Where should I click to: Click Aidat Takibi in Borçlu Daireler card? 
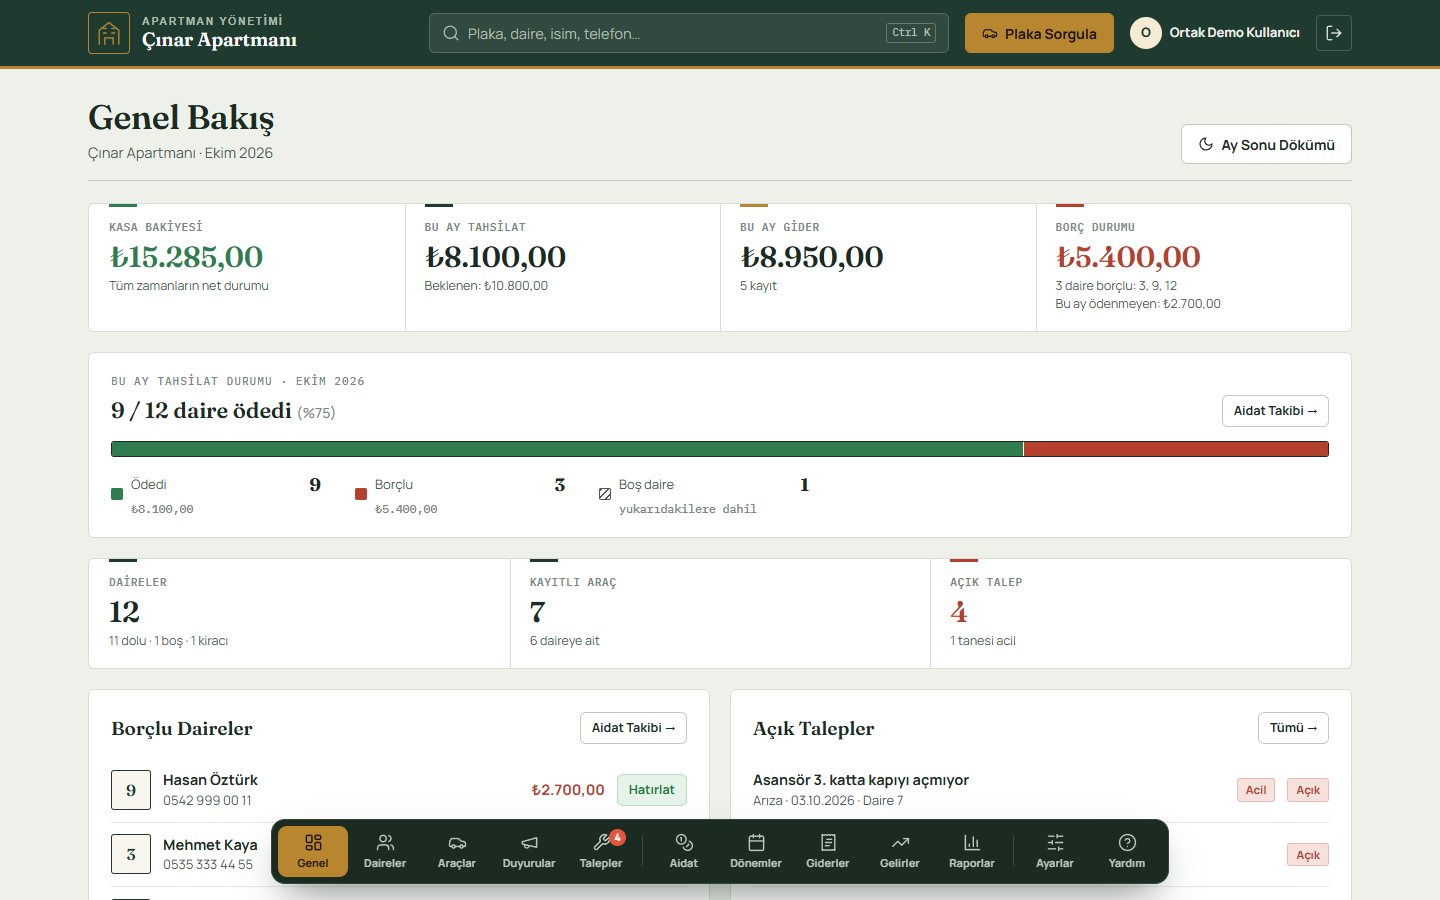(x=633, y=728)
